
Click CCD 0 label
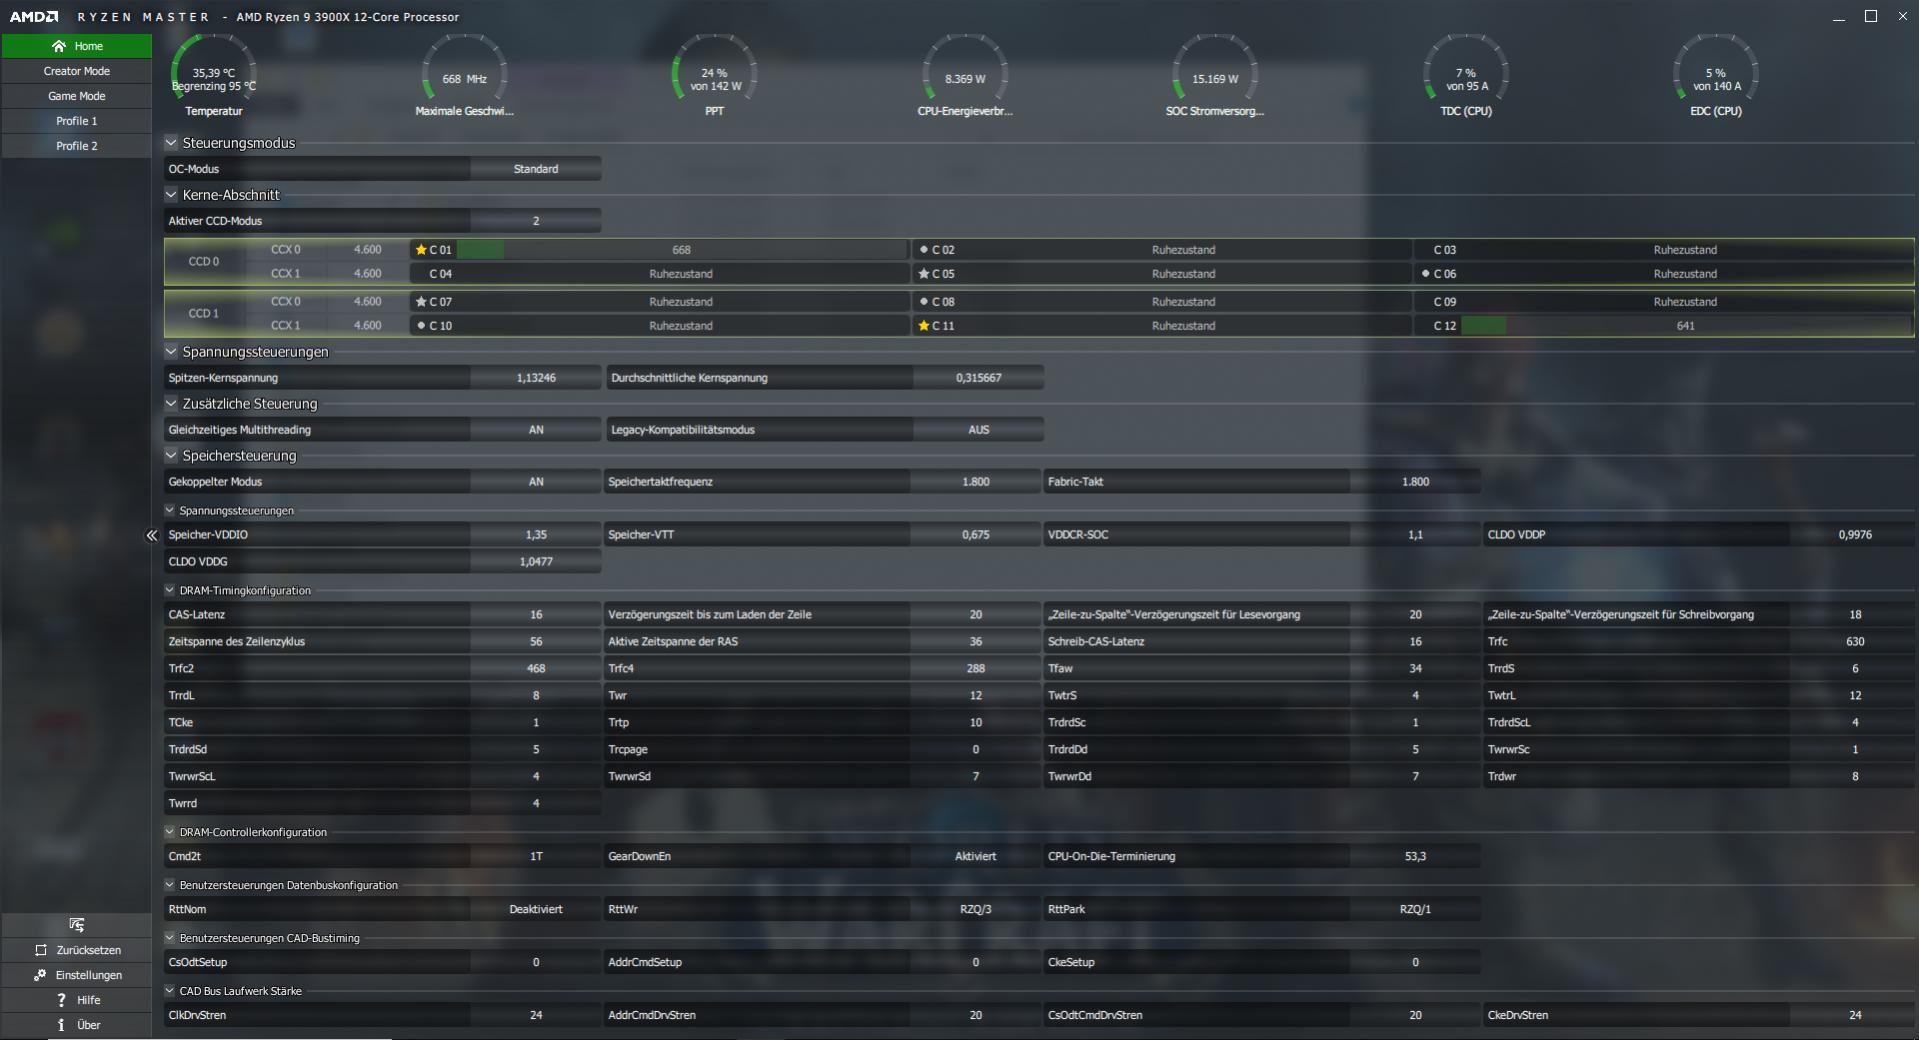tap(204, 262)
